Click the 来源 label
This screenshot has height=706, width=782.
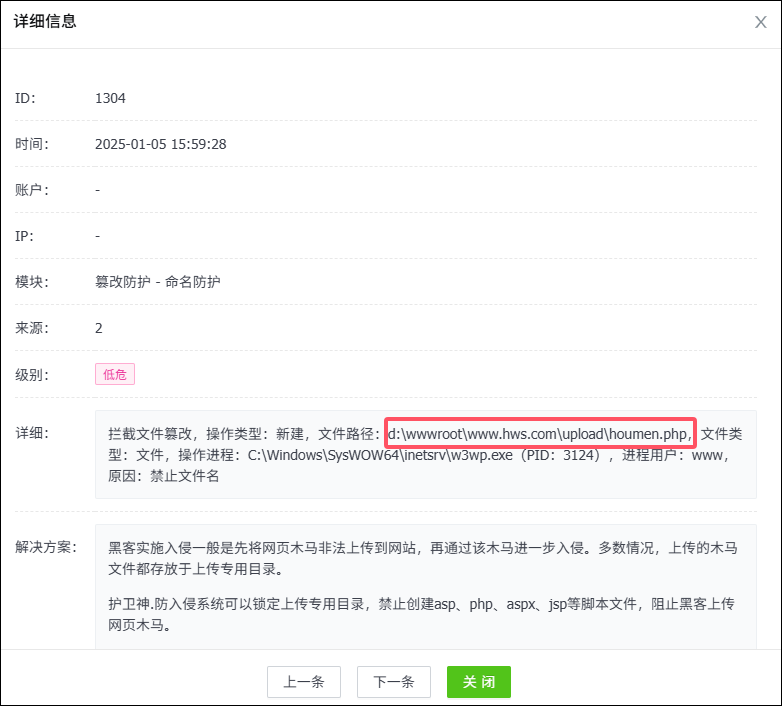[x=32, y=328]
